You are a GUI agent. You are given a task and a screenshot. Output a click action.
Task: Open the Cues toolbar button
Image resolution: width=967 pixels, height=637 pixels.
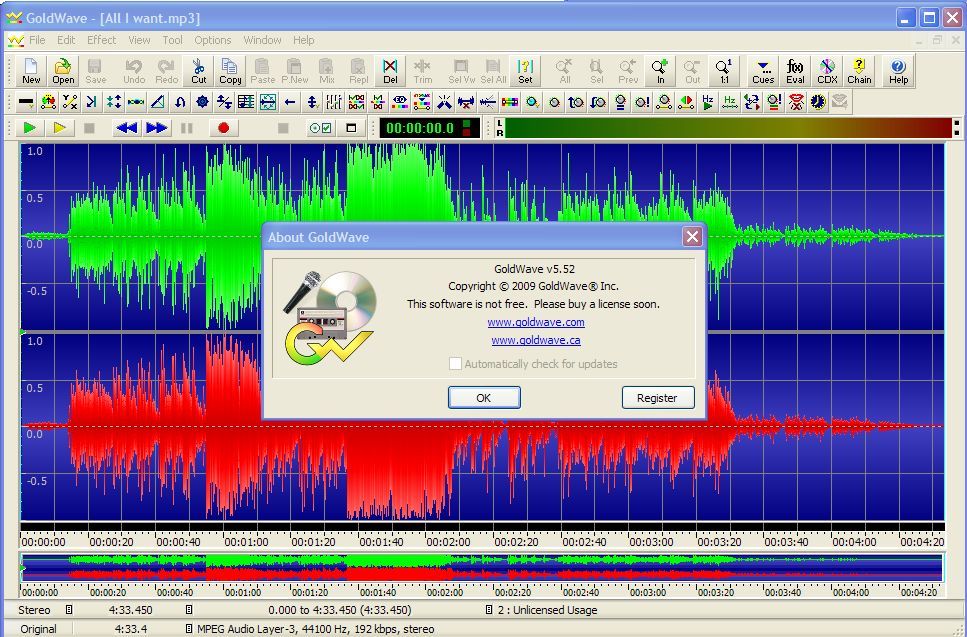tap(763, 71)
